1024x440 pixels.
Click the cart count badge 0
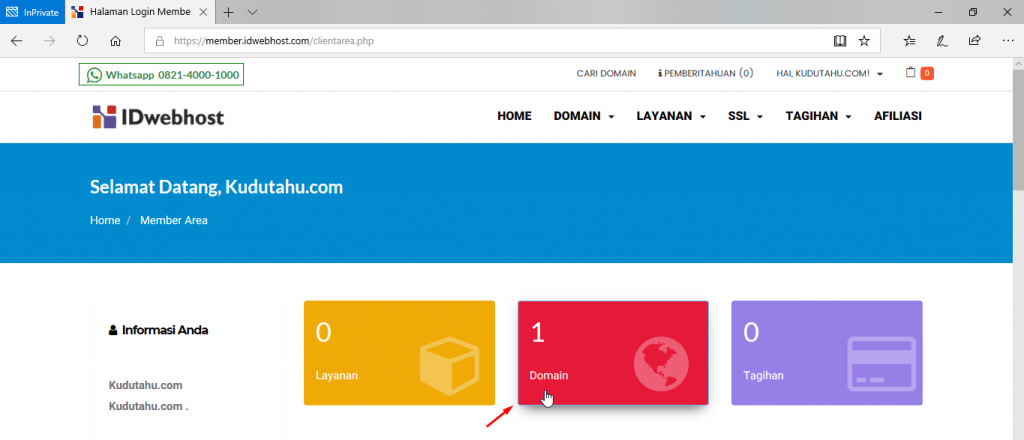tap(927, 73)
